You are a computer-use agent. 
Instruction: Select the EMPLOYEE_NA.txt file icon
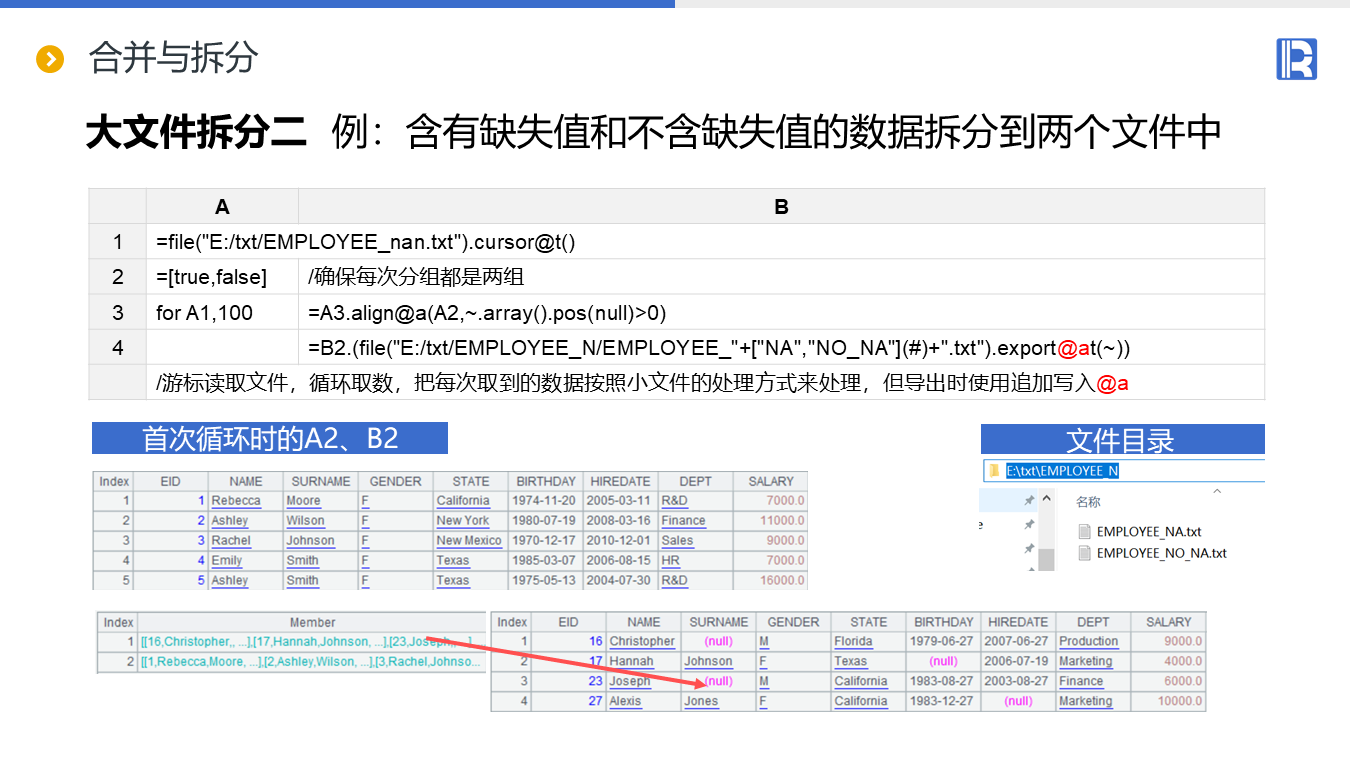[1084, 532]
